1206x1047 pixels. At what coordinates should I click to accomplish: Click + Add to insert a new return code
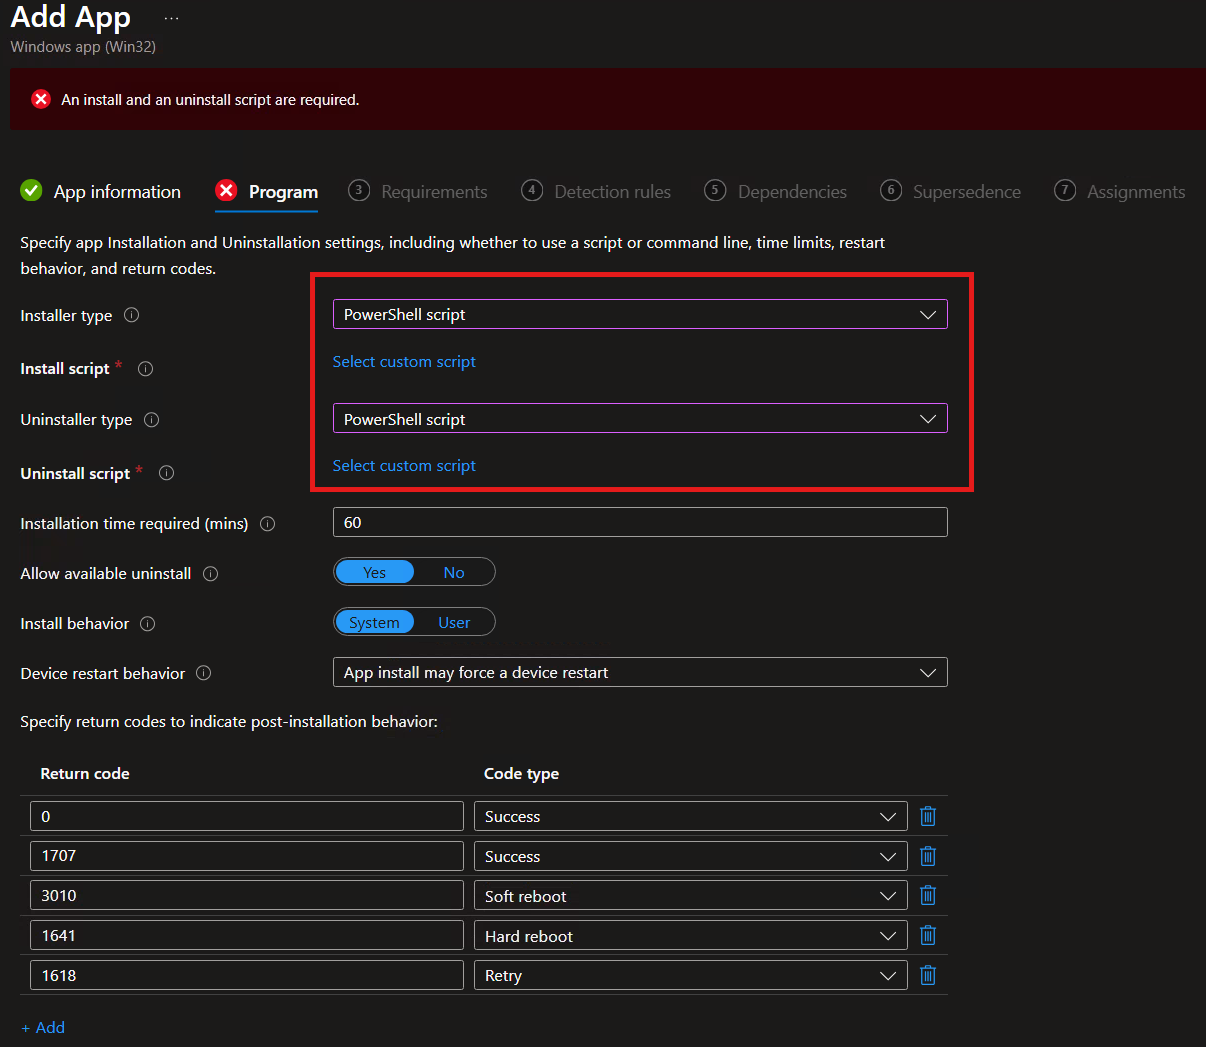43,1027
